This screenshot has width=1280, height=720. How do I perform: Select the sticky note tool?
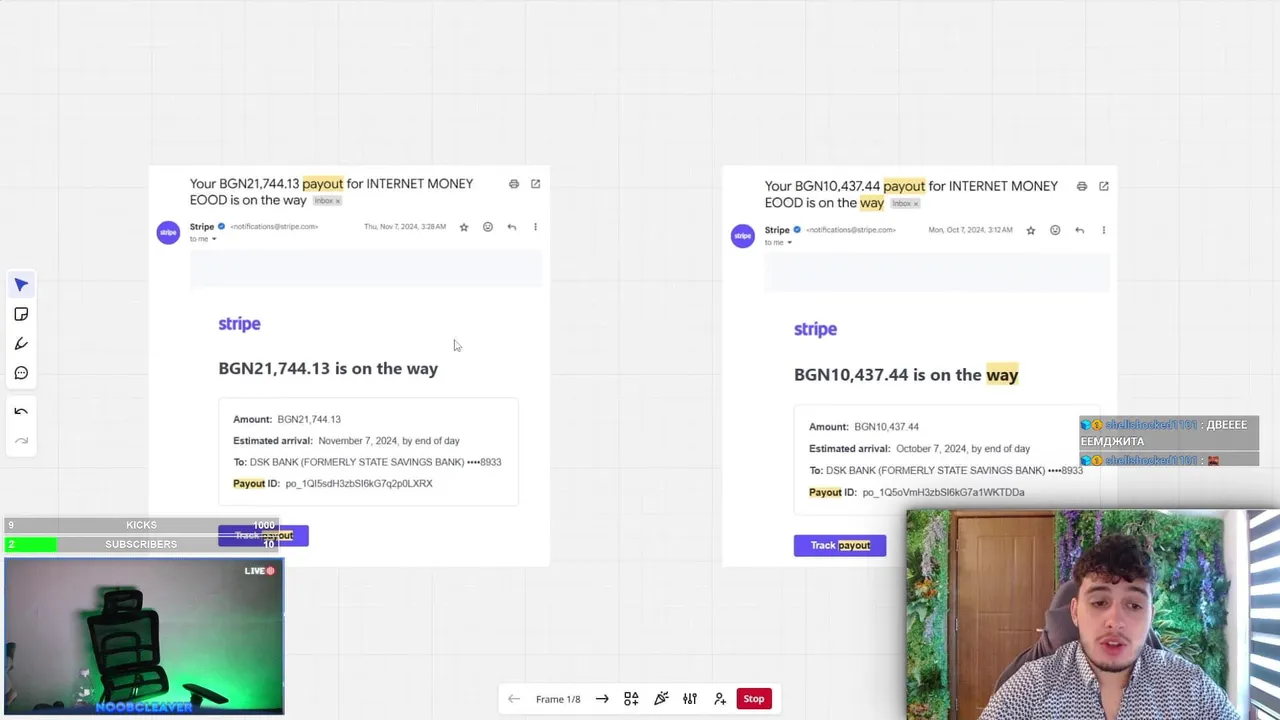21,314
